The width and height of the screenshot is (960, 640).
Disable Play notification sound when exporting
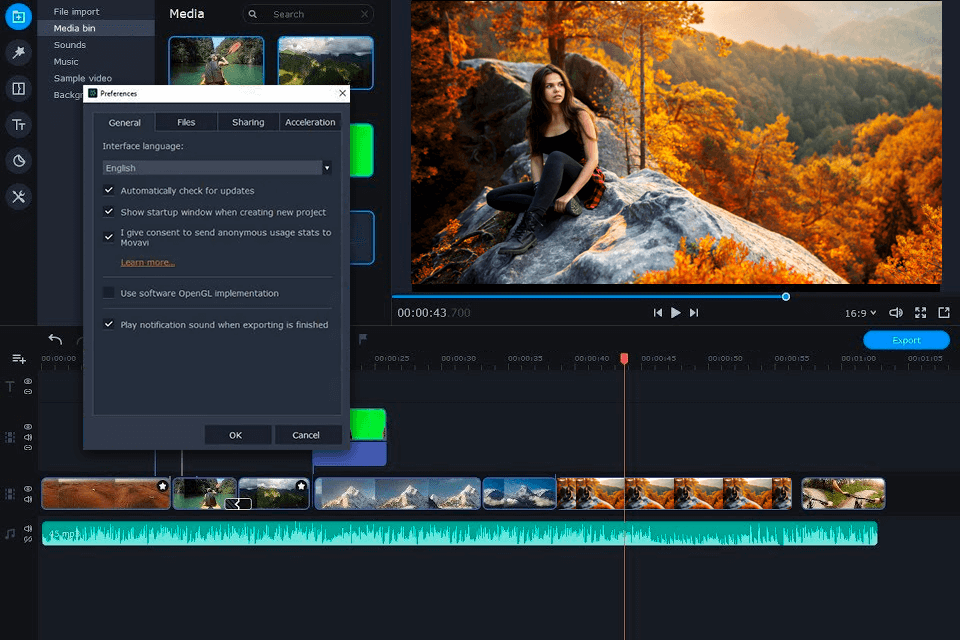tap(109, 324)
